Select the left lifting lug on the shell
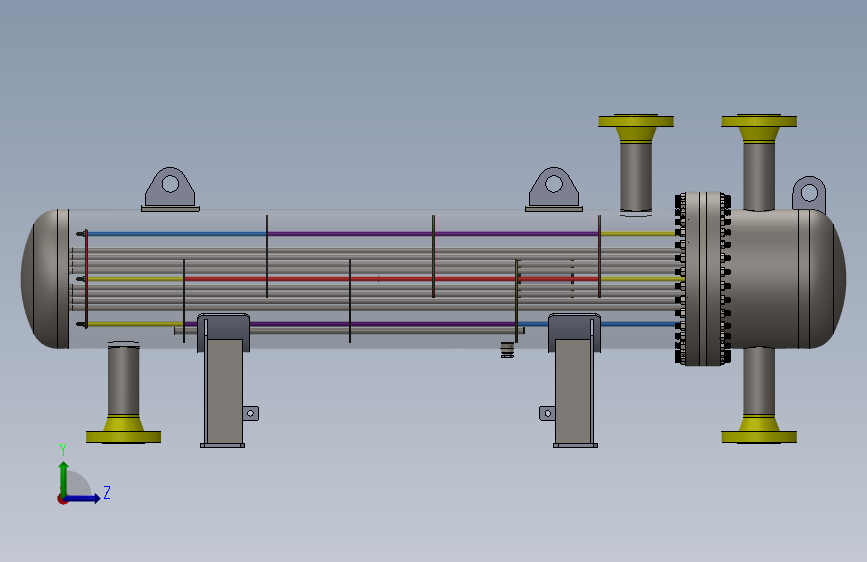 coord(170,189)
